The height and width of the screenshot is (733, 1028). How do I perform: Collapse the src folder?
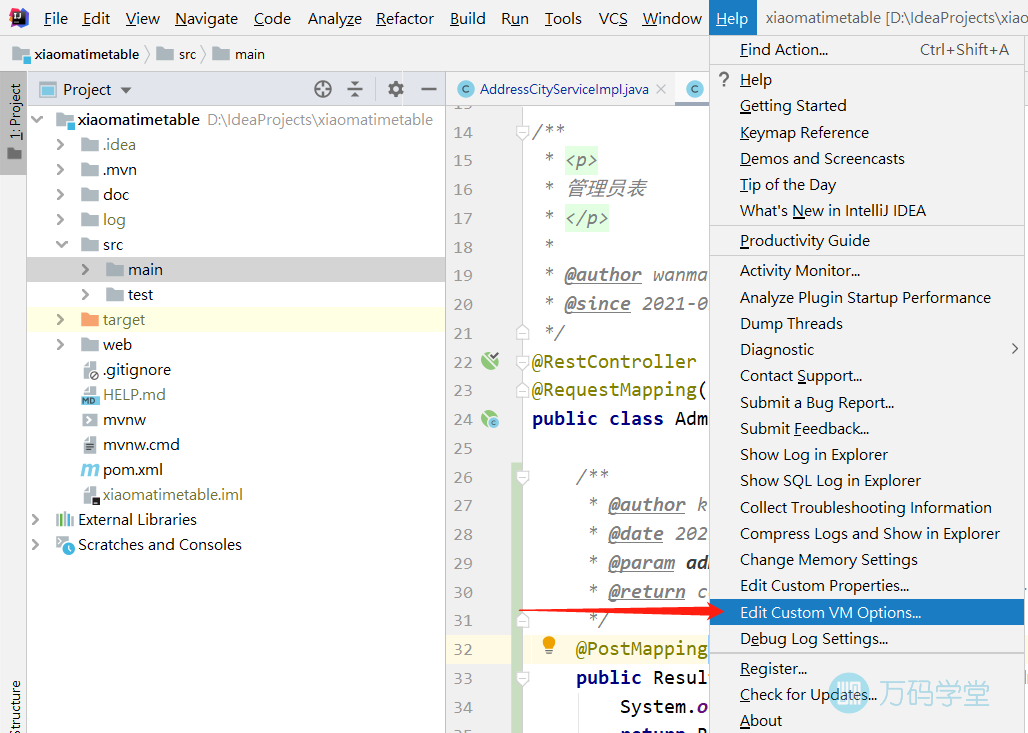pos(61,245)
